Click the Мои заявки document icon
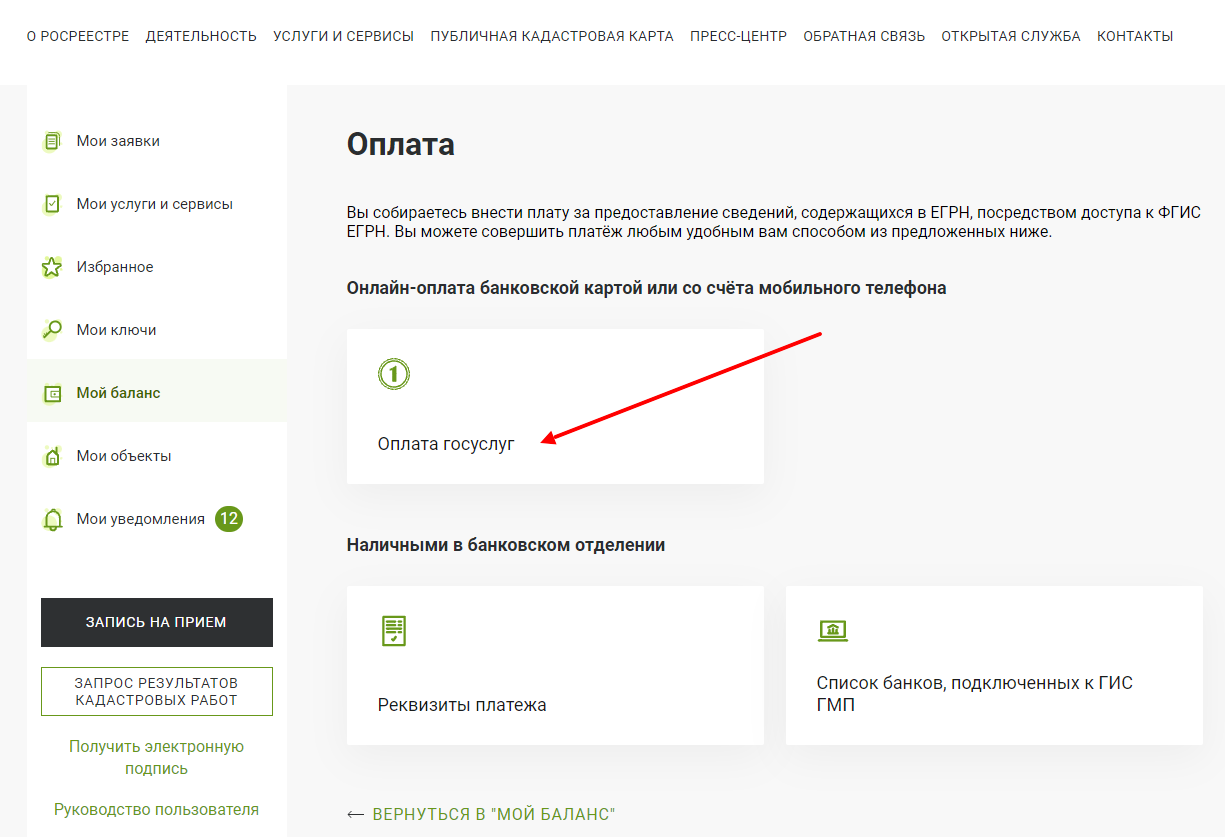This screenshot has width=1225, height=837. click(52, 141)
